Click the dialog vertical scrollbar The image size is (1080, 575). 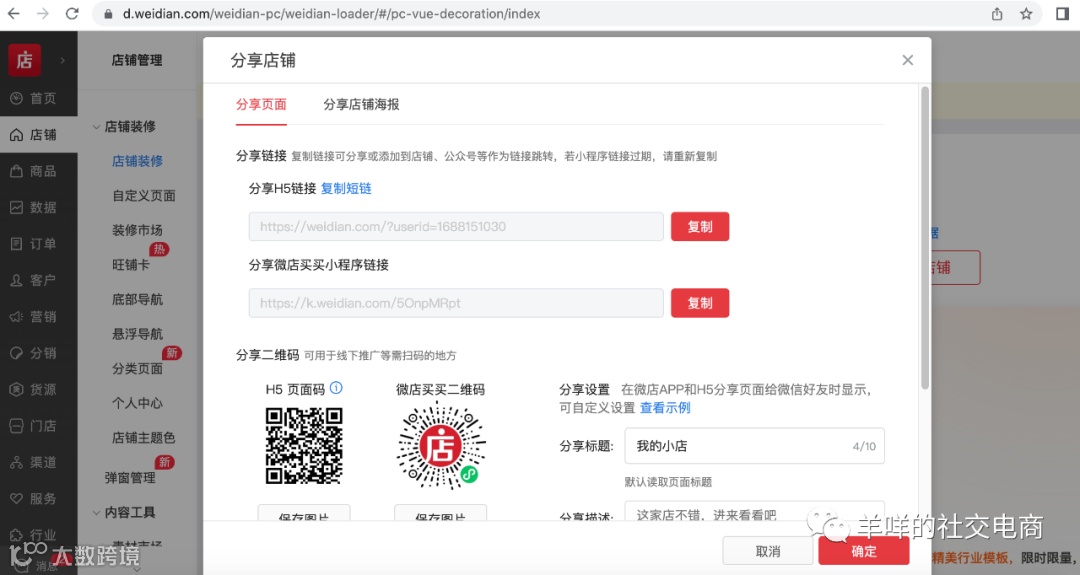click(x=924, y=238)
